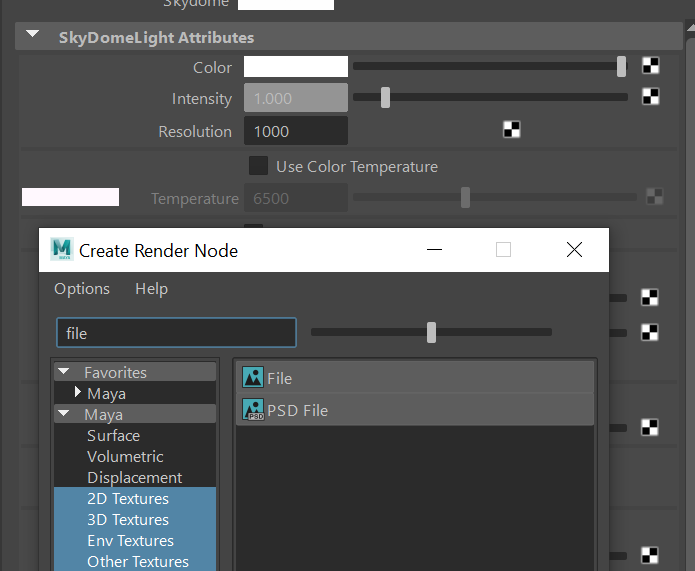Click the Intensity map checker icon

[651, 97]
